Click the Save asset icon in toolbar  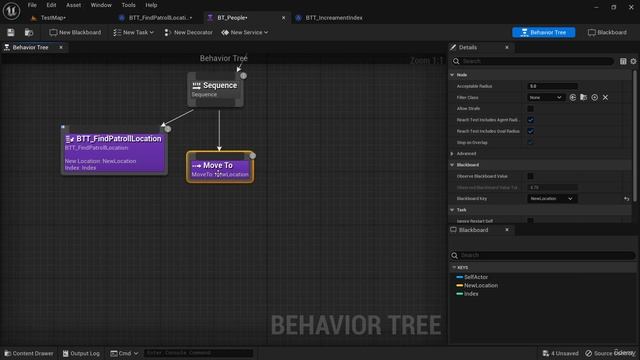[x=11, y=32]
